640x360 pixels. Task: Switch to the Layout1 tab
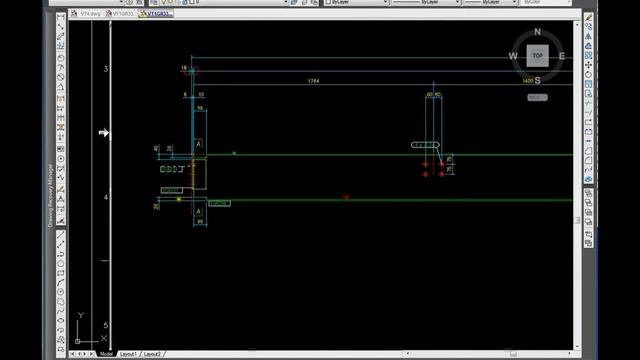(128, 354)
